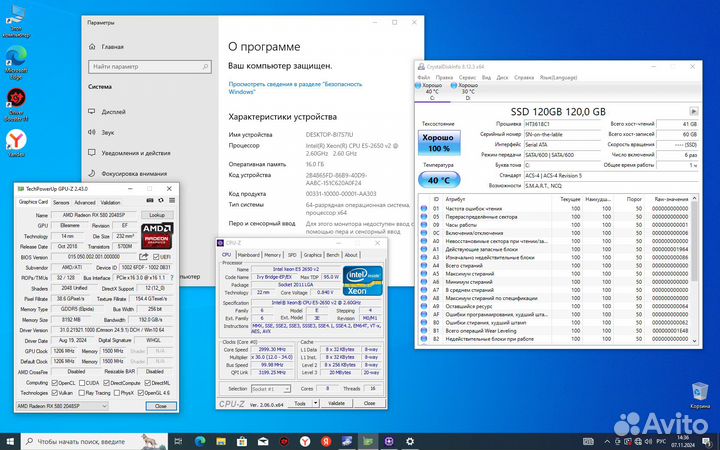Expand the CPU-Z Tools dropdown arrow

tap(315, 403)
